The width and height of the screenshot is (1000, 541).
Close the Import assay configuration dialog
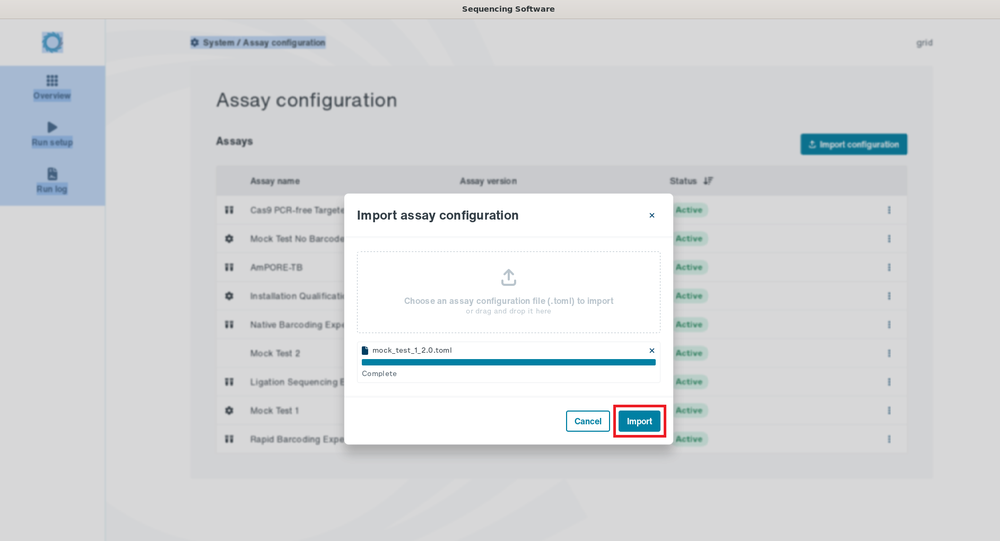click(652, 216)
